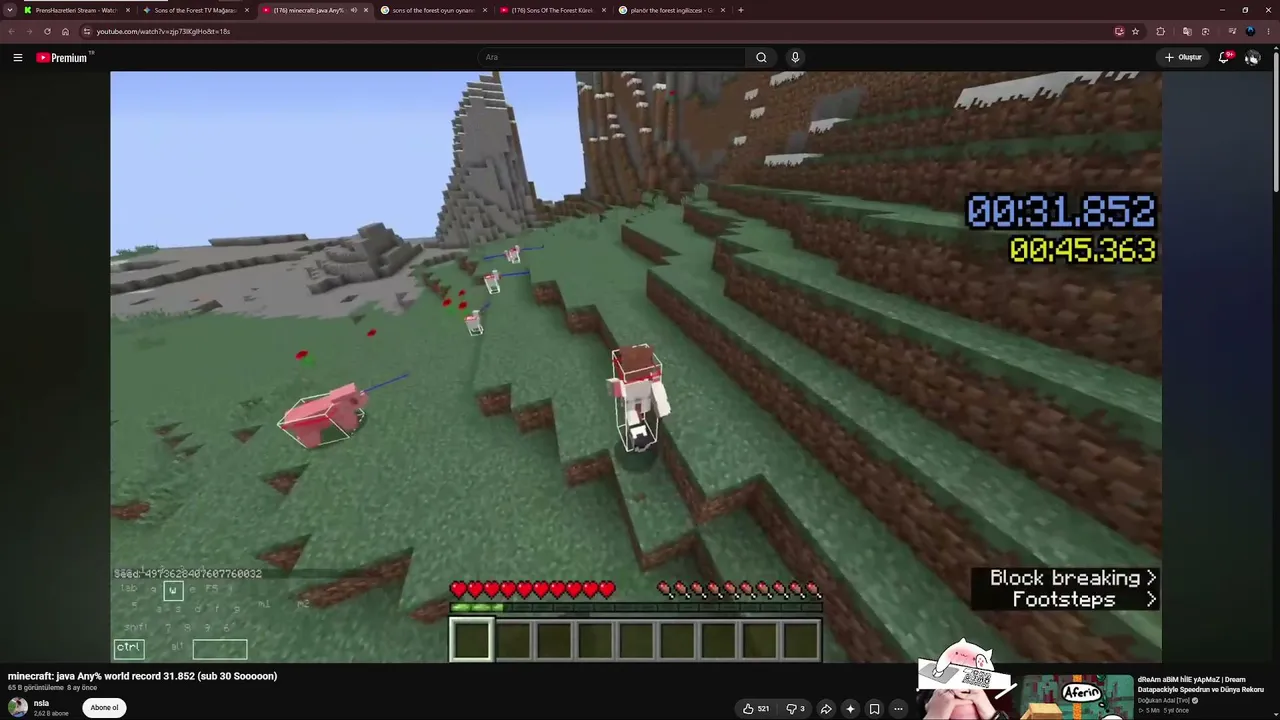
Task: Open the browser three-dot menu
Action: pyautogui.click(x=1269, y=31)
